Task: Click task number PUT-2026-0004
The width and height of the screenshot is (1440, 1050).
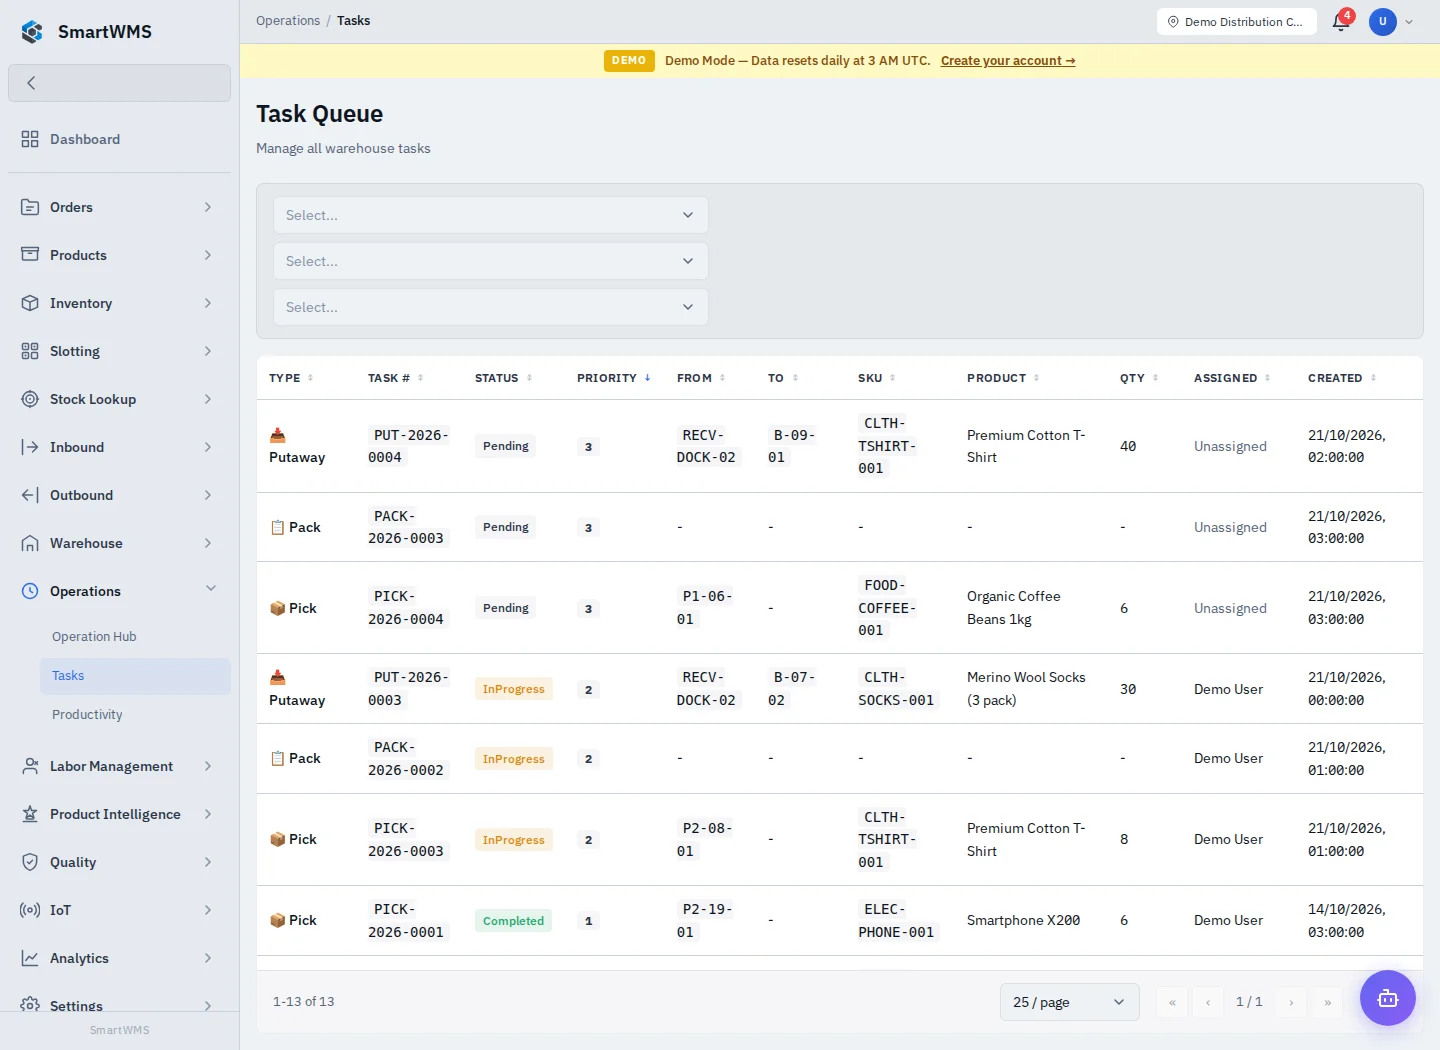Action: click(x=409, y=446)
